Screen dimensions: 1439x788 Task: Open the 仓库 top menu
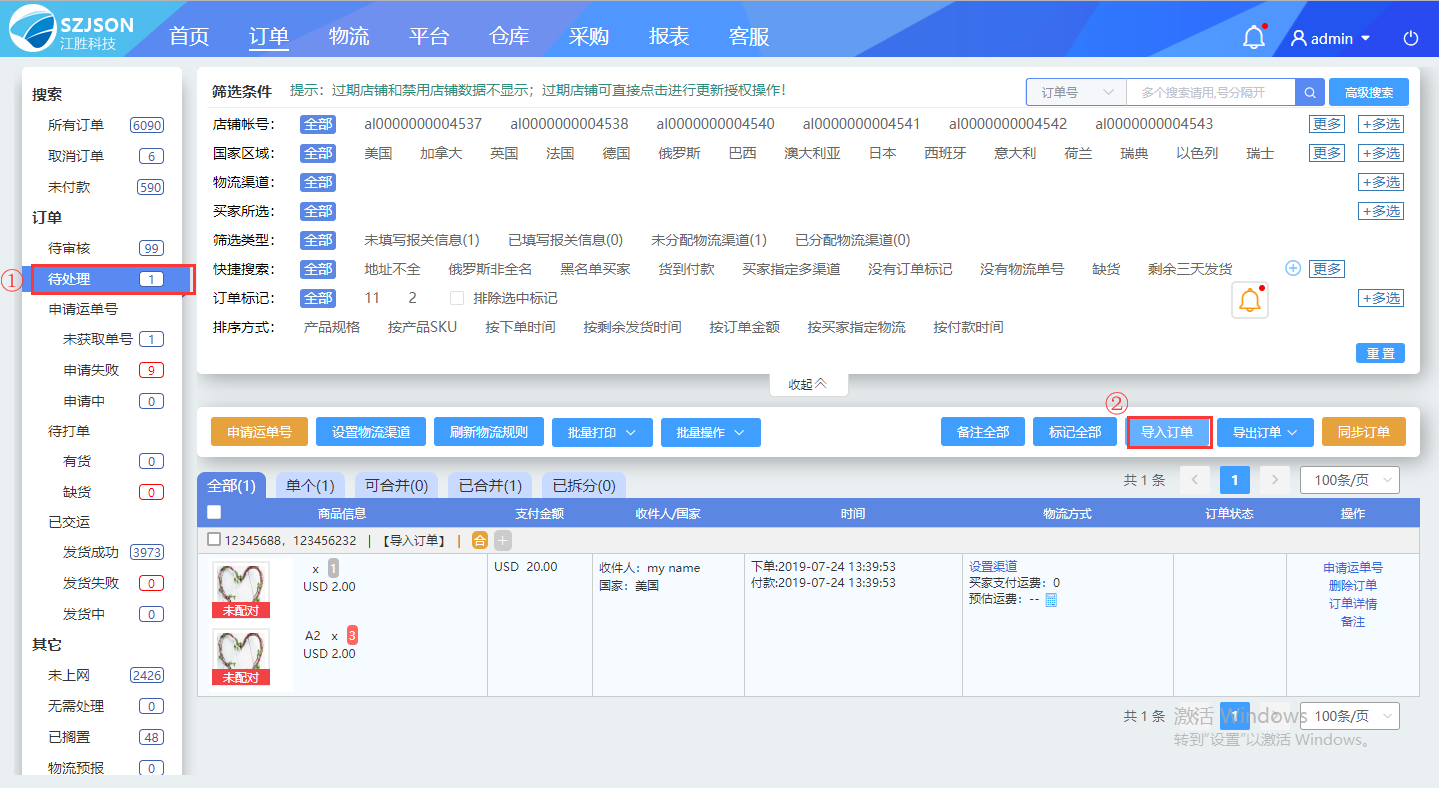point(509,36)
